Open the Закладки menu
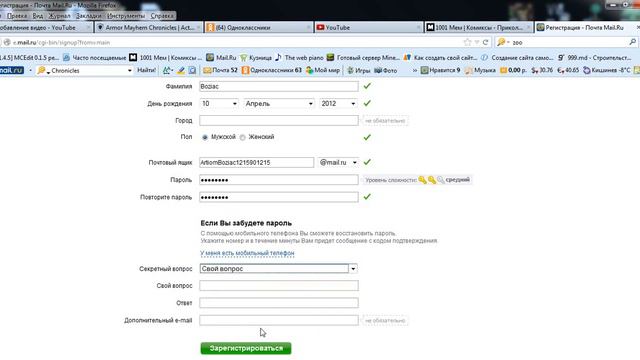 pos(89,16)
